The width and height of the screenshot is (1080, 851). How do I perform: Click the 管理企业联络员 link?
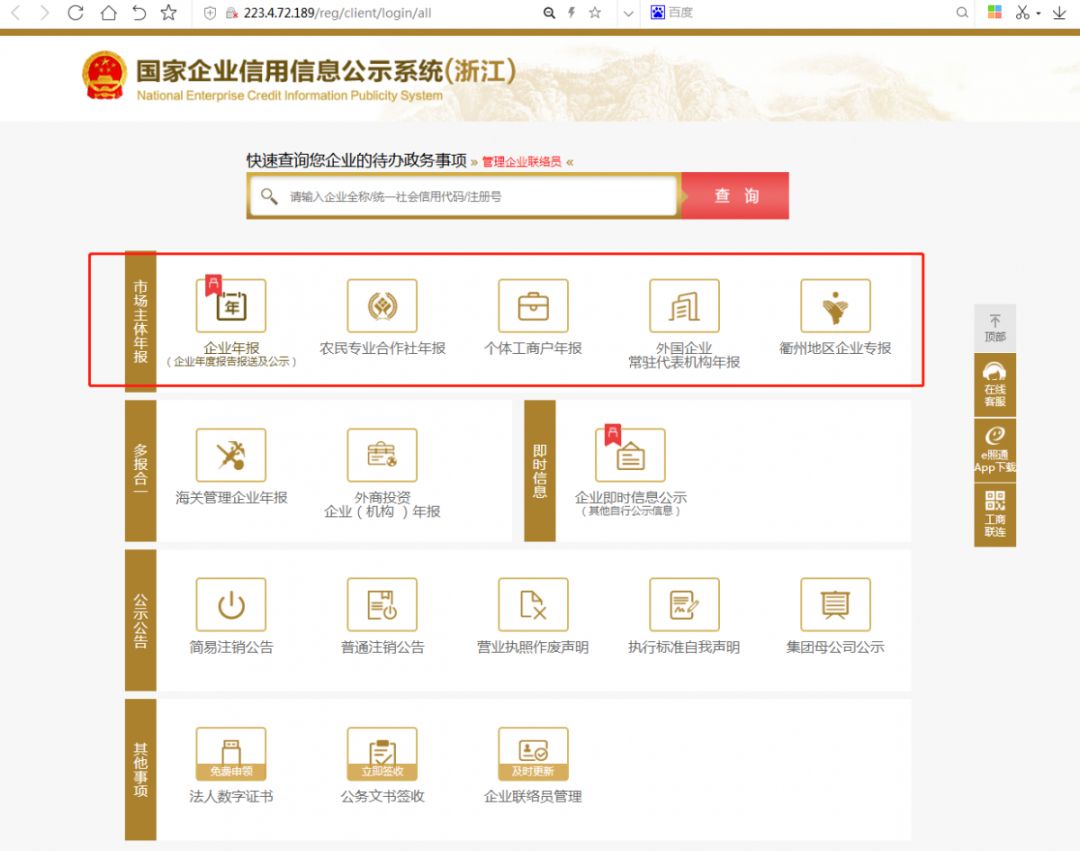[x=521, y=162]
